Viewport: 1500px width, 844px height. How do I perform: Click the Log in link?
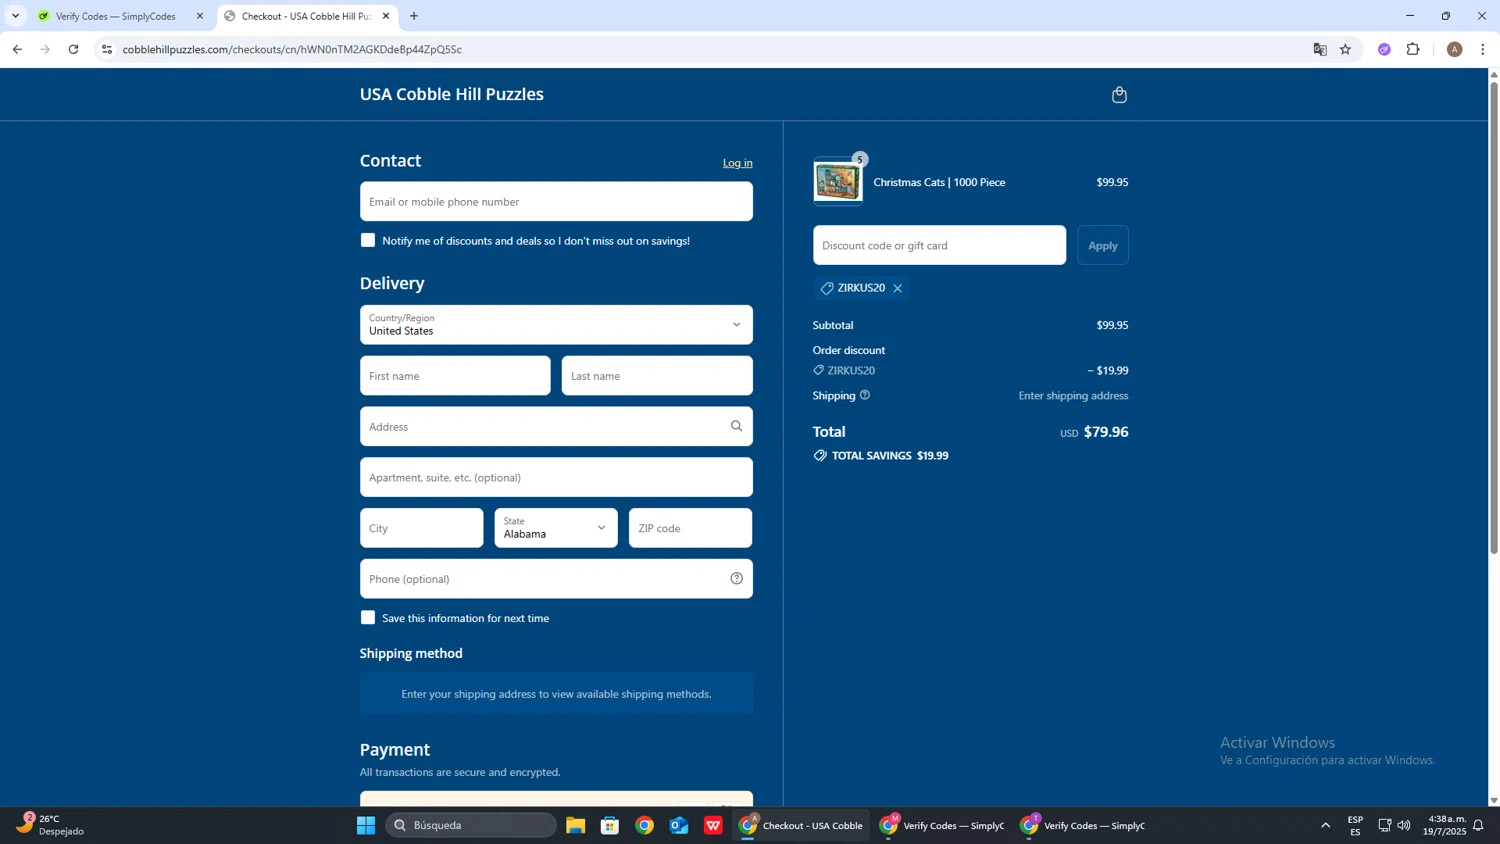tap(738, 163)
